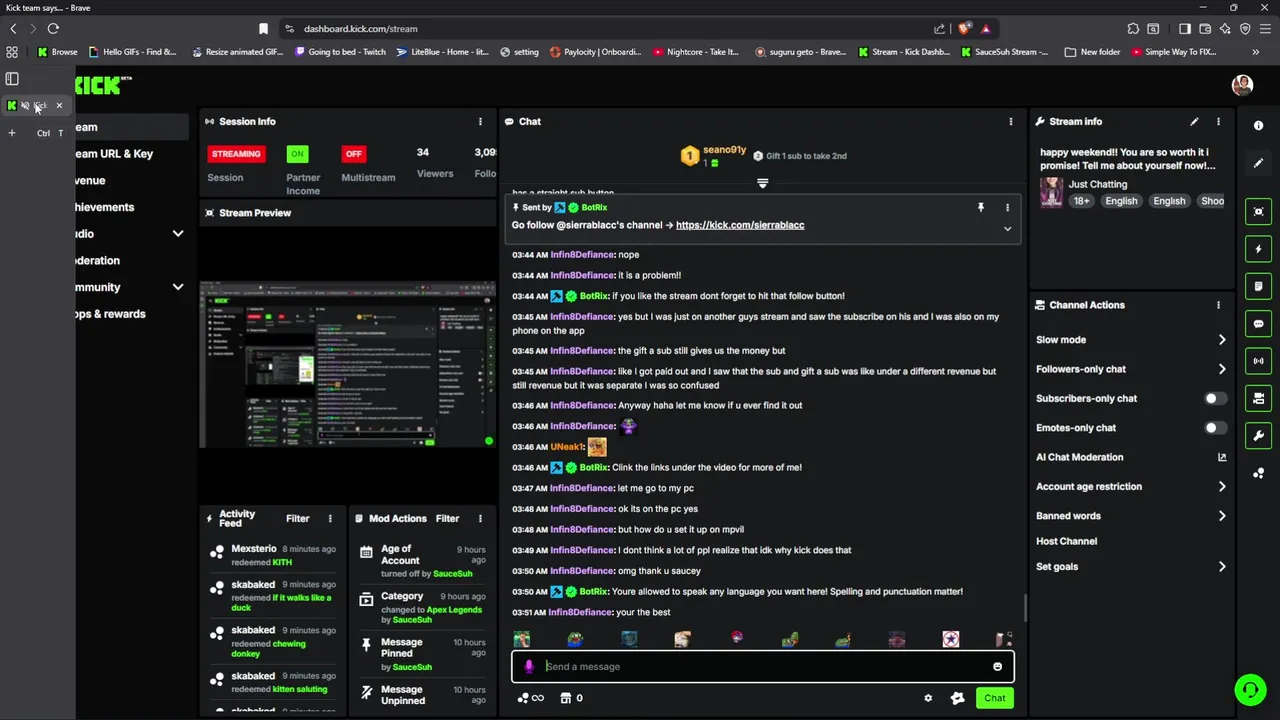
Task: Open AI Chat Moderation external link
Action: tap(1222, 457)
